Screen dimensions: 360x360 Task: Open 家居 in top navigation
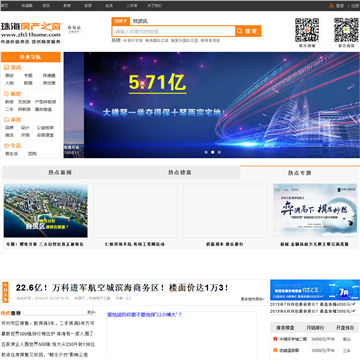pyautogui.click(x=88, y=6)
